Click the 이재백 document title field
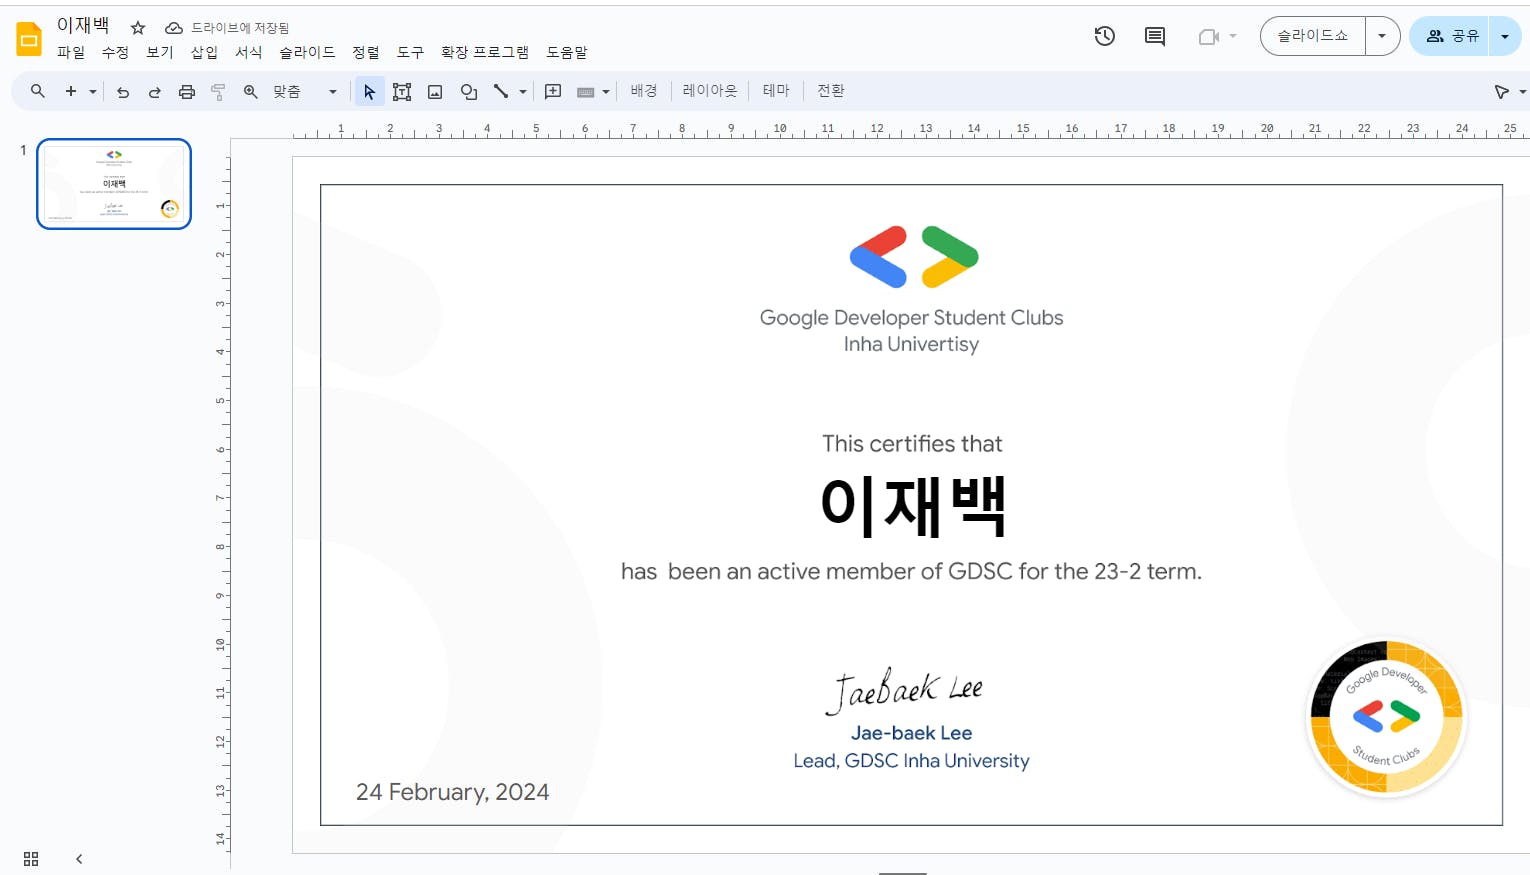 83,26
